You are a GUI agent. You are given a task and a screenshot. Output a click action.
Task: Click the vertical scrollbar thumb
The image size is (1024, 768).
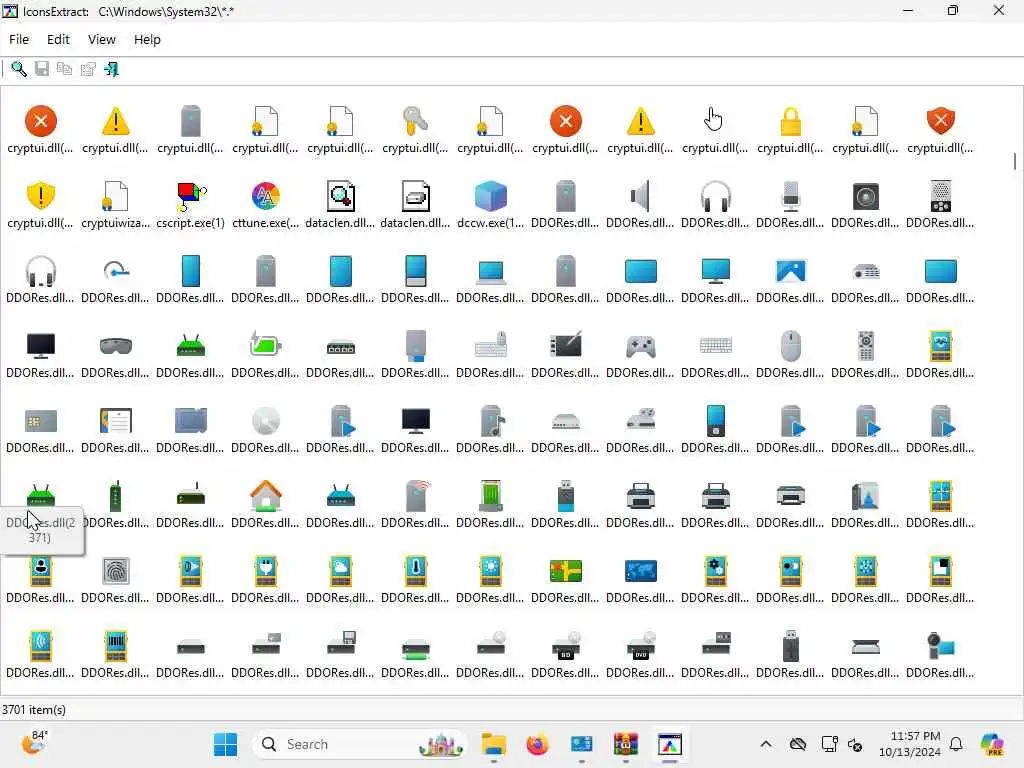click(1015, 161)
